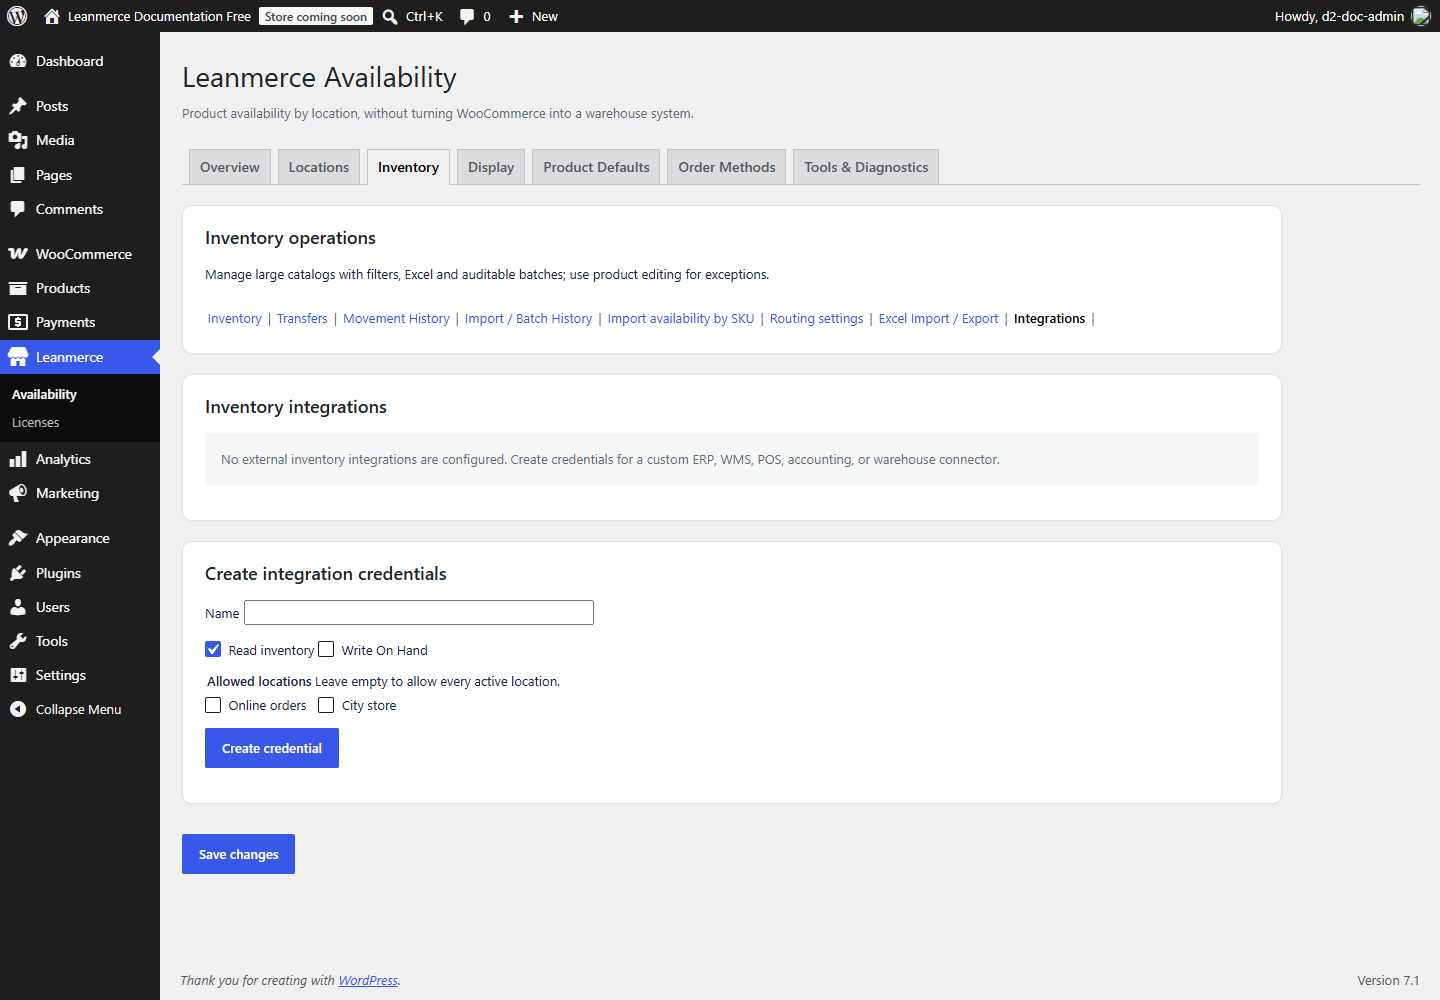Click the Payments dollar icon
Screen dimensions: 1440x1000
[x=18, y=322]
